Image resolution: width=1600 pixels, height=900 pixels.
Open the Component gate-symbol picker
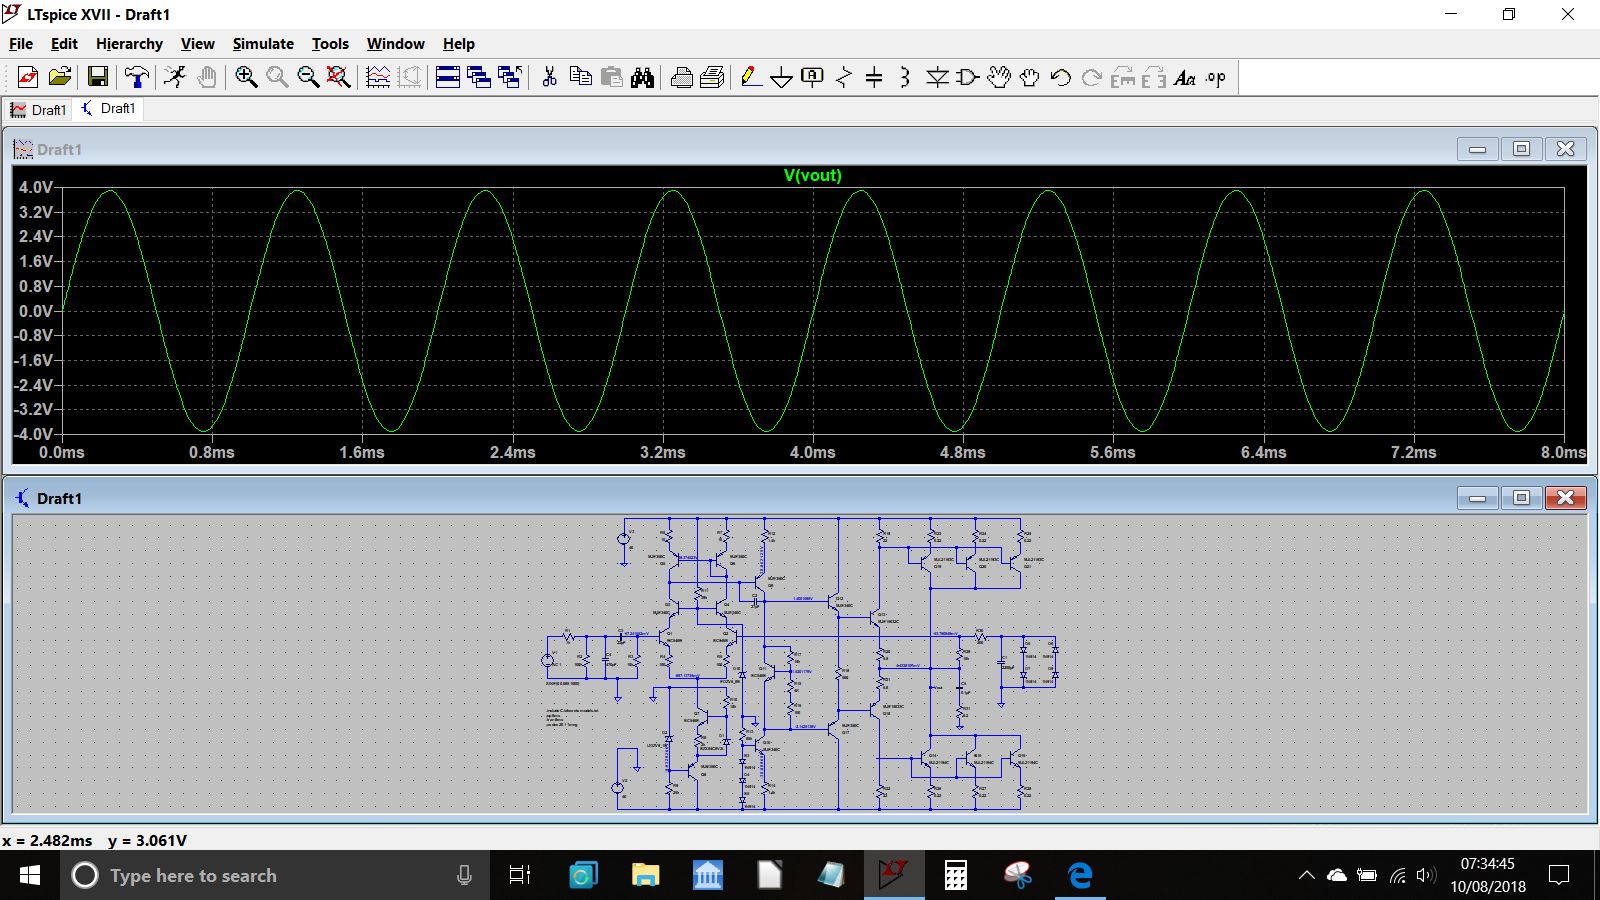pos(967,77)
